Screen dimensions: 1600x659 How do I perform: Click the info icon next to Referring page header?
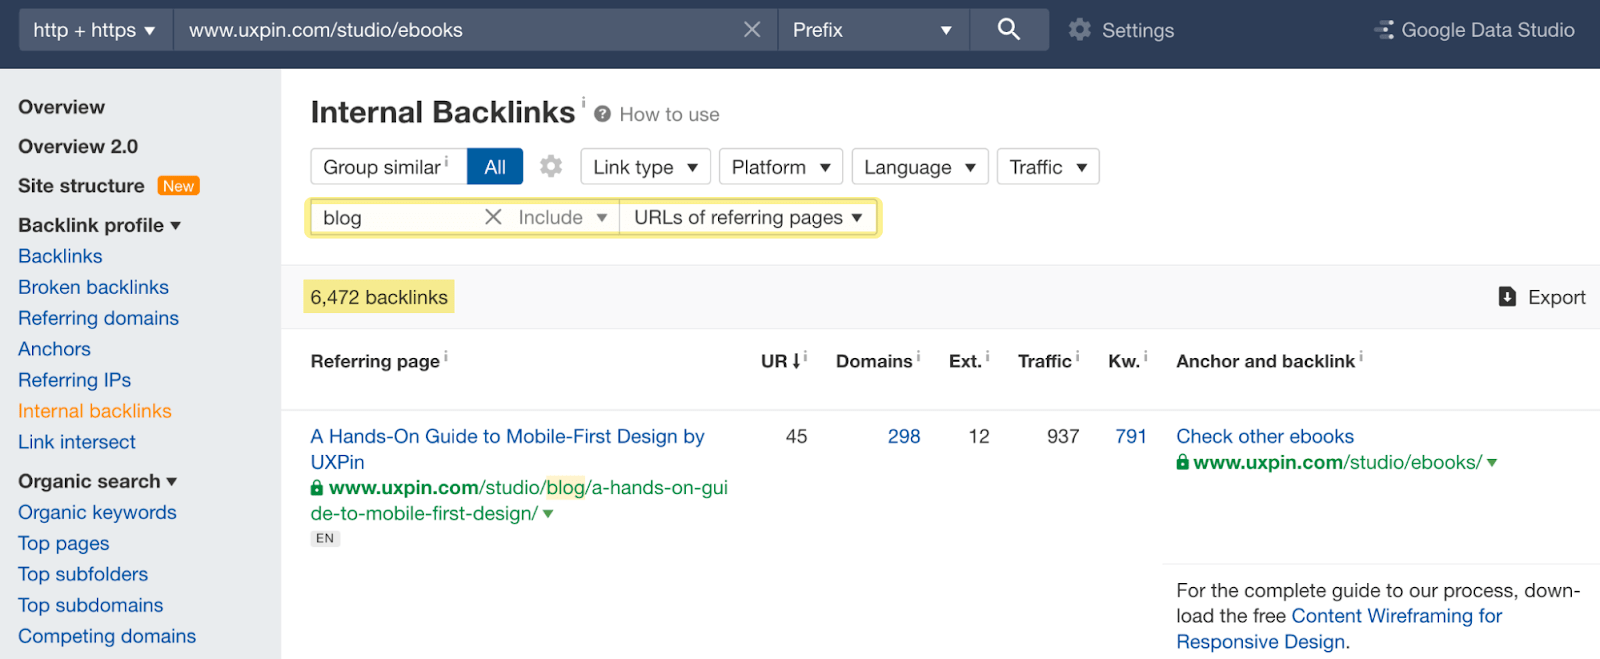[446, 356]
